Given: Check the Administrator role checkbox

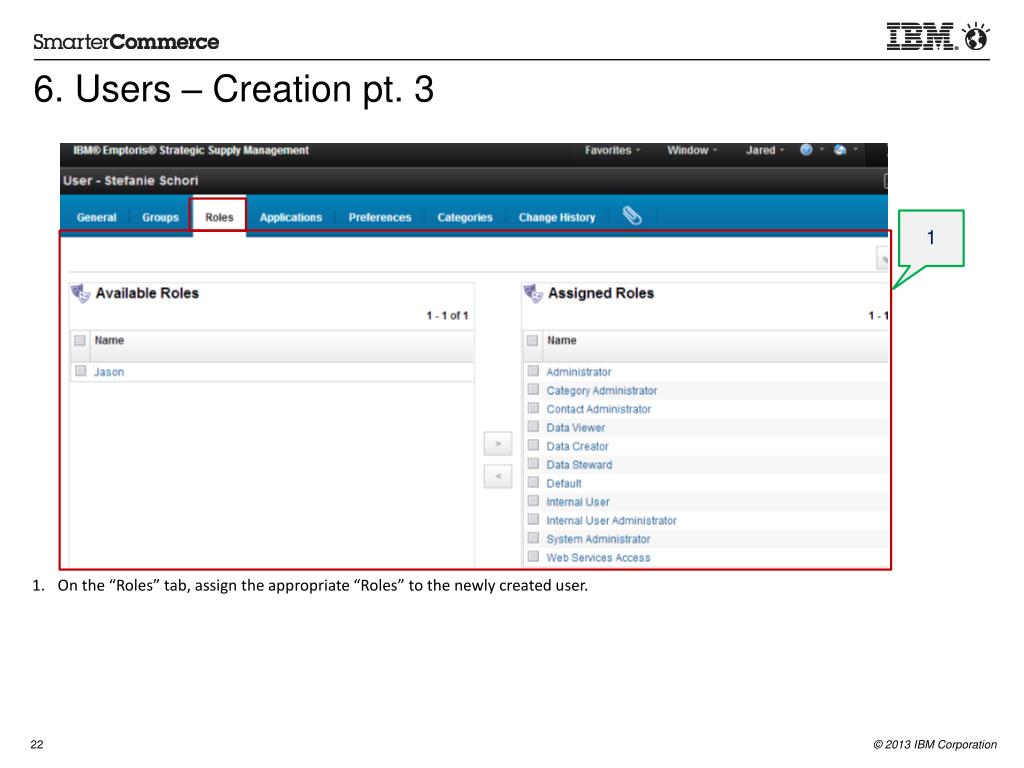Looking at the screenshot, I should 533,371.
